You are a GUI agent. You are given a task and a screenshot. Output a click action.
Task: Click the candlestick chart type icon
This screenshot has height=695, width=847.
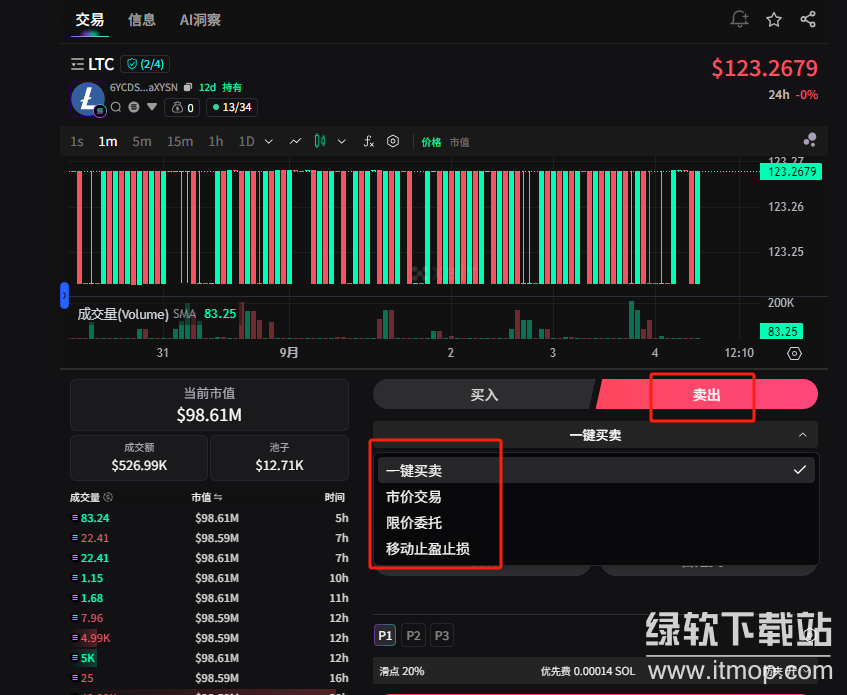coord(320,142)
